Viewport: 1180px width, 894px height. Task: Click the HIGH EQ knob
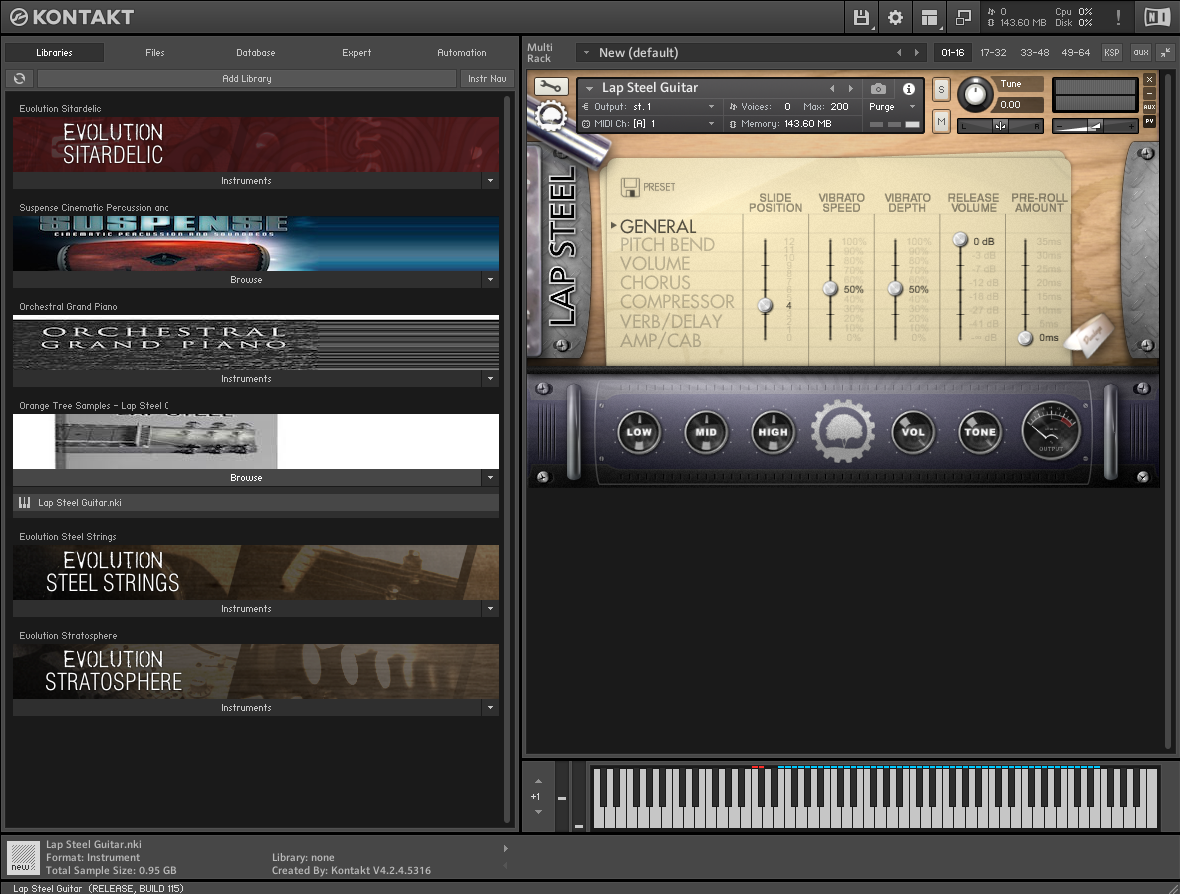tap(773, 432)
